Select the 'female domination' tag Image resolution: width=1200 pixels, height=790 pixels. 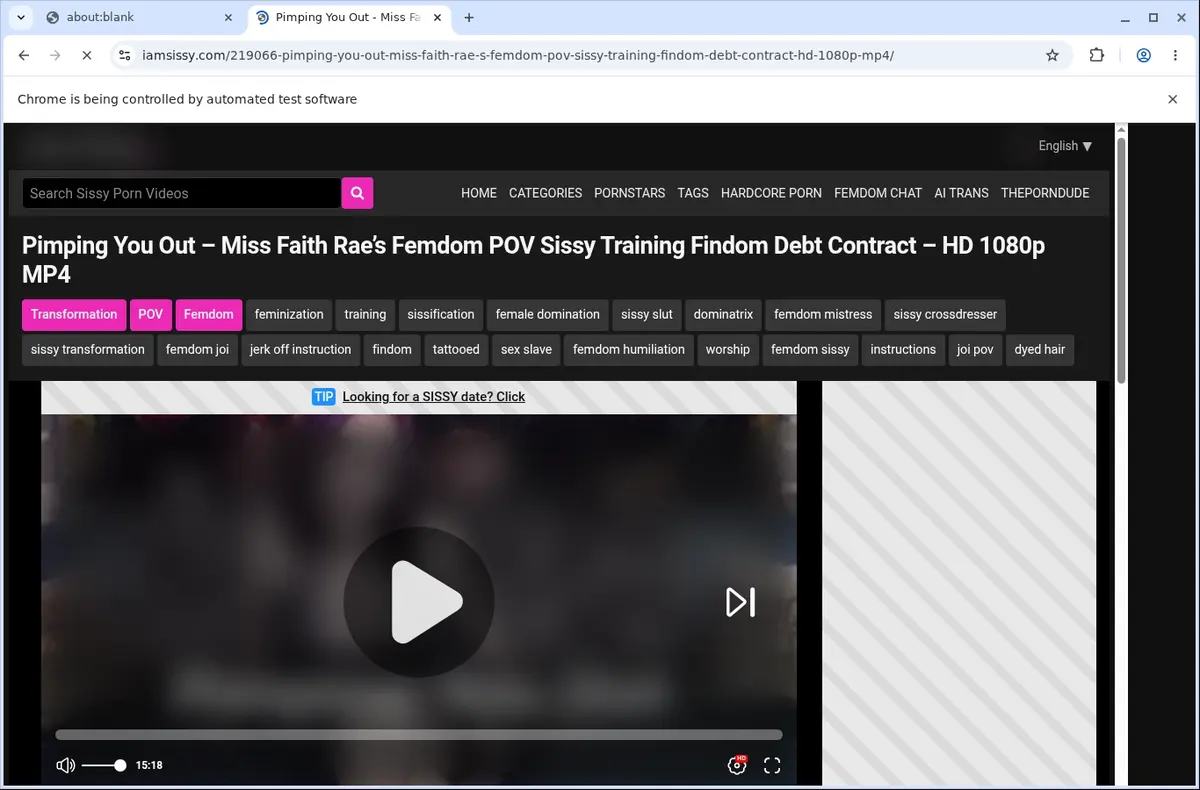547,314
